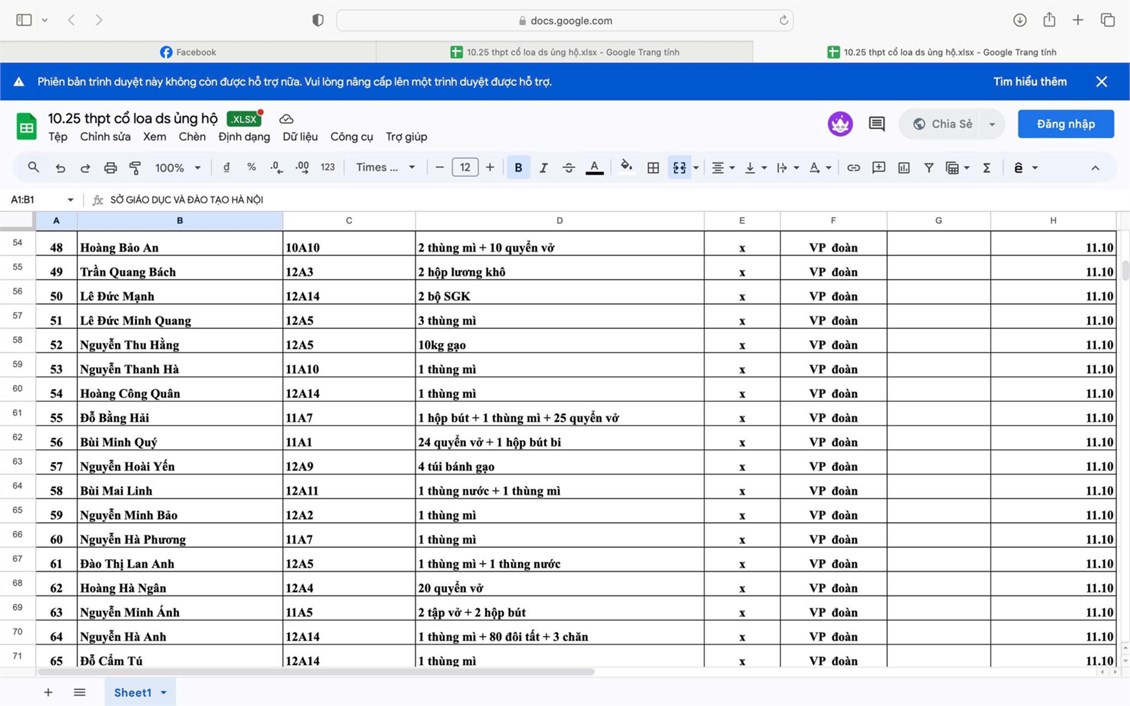Click the font size input field

click(465, 168)
